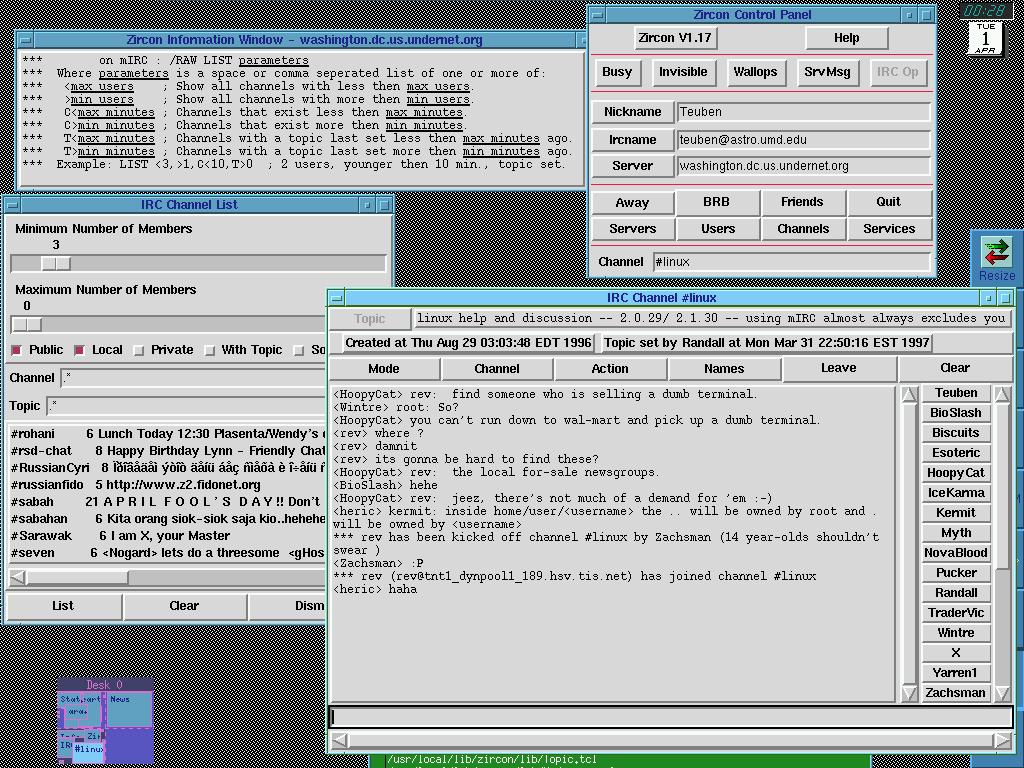Open window menu of Zircon Control Panel
Screen dimensions: 1024x768
[597, 15]
